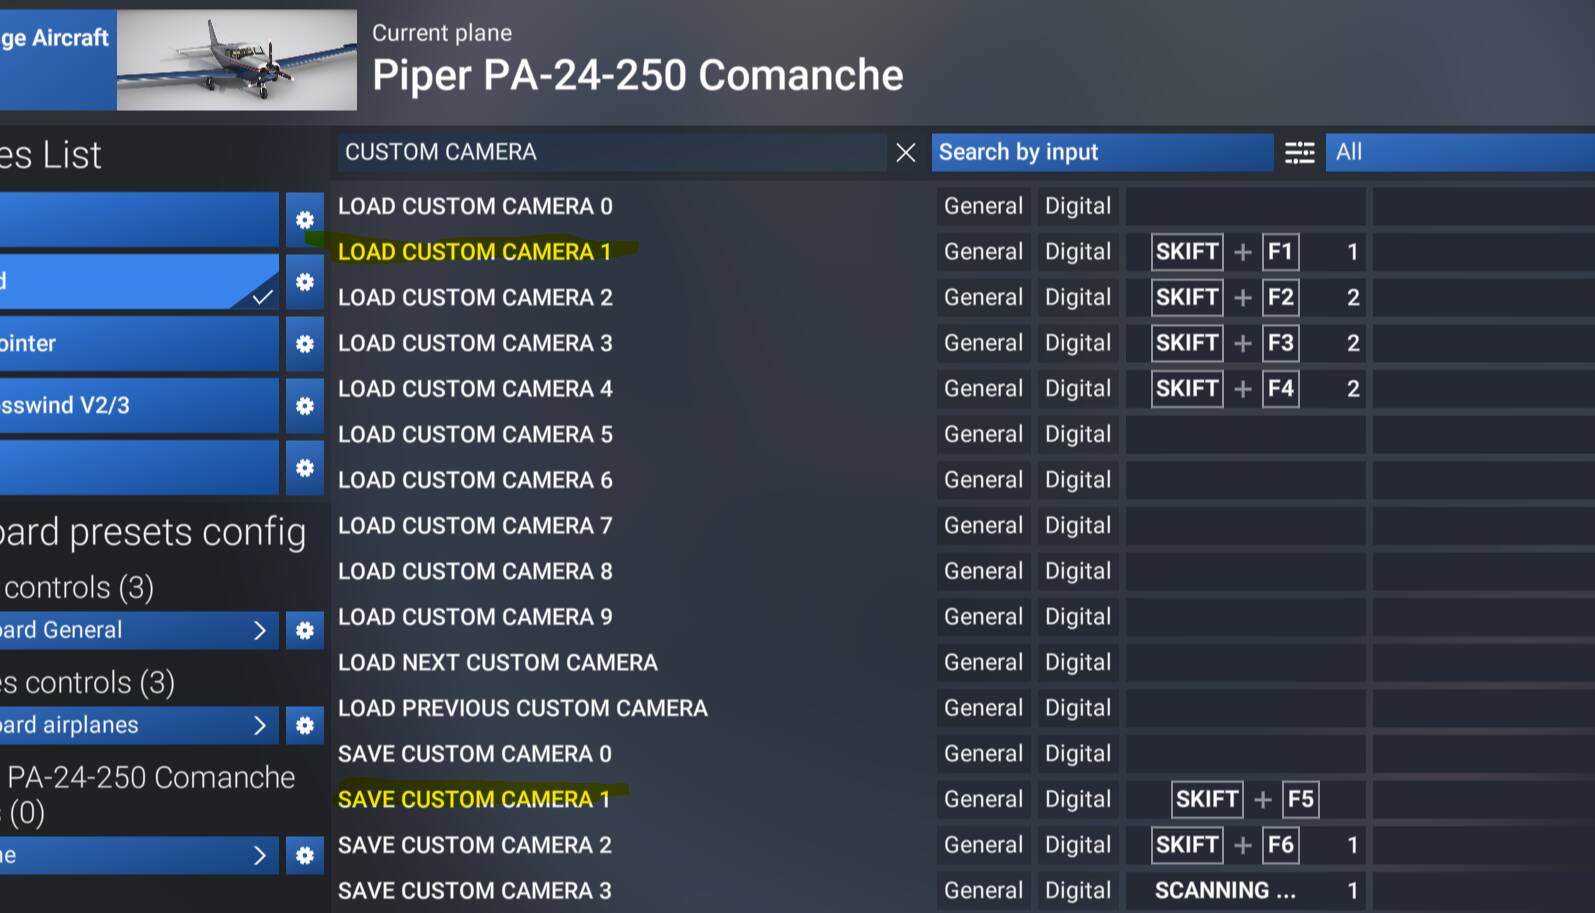
Task: Click 'Digital' cell in Load Custom Camera 0 row
Action: tap(1078, 206)
